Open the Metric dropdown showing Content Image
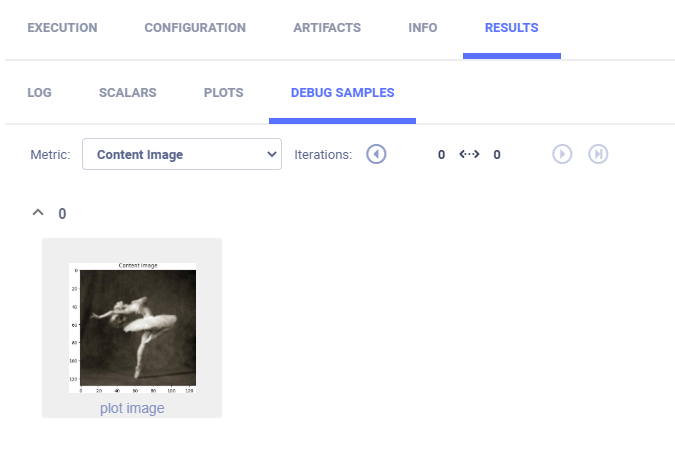 181,154
